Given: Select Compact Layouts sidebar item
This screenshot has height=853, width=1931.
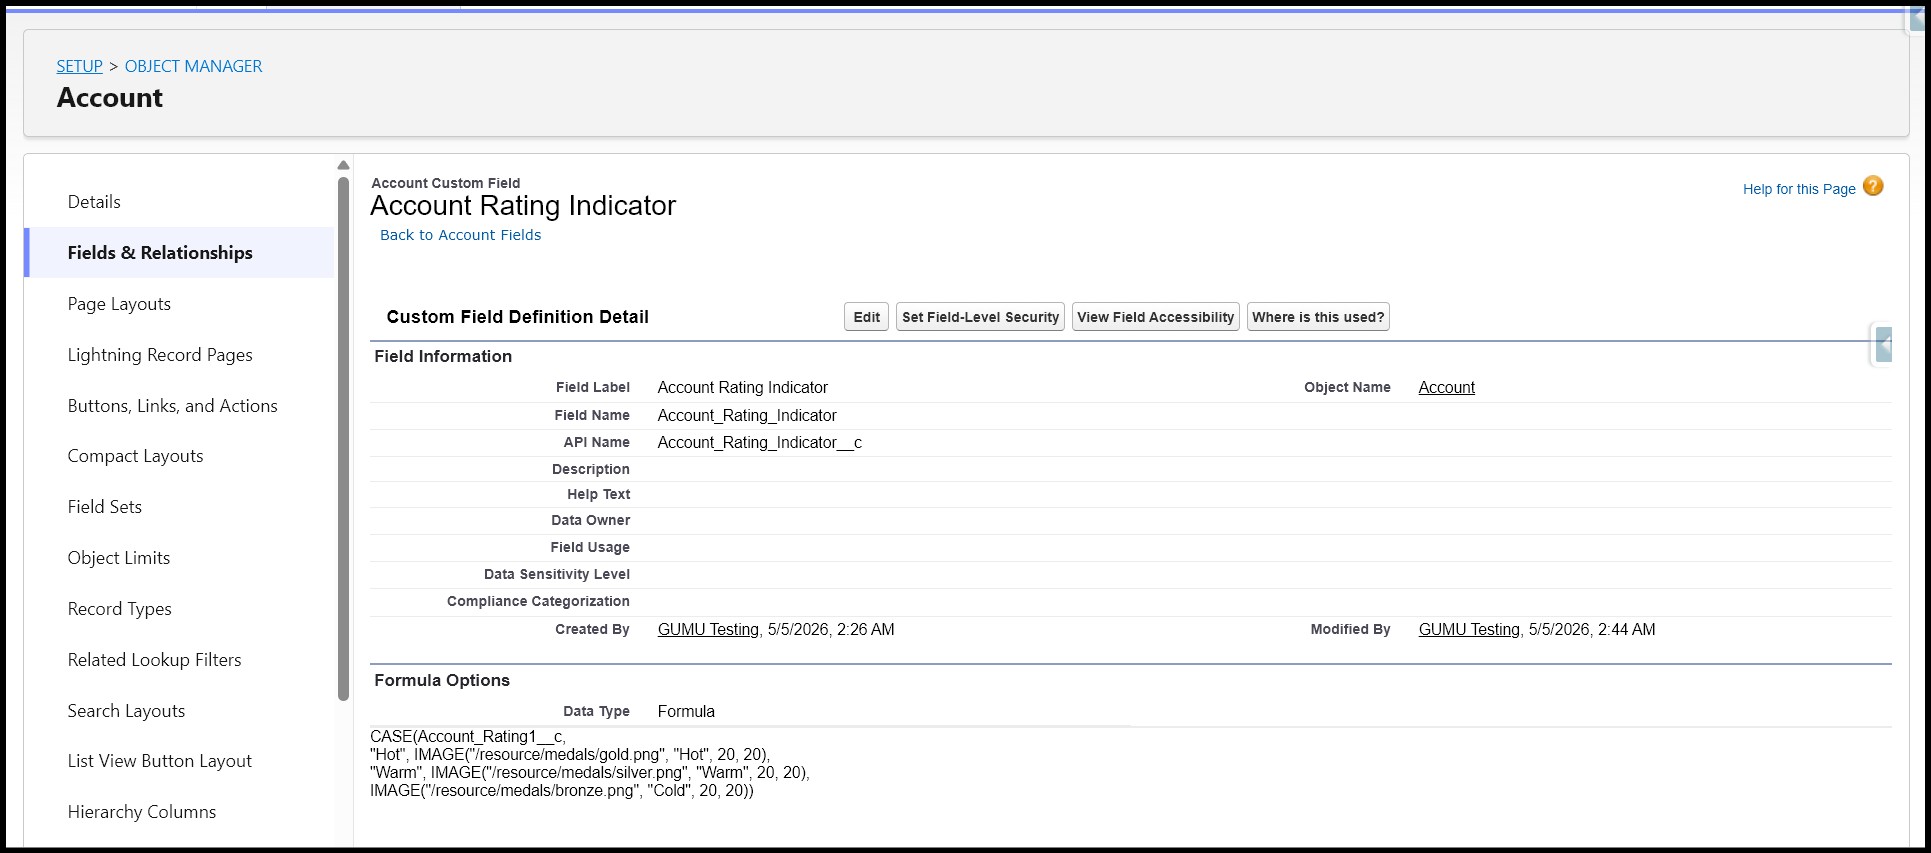Looking at the screenshot, I should click(x=135, y=456).
